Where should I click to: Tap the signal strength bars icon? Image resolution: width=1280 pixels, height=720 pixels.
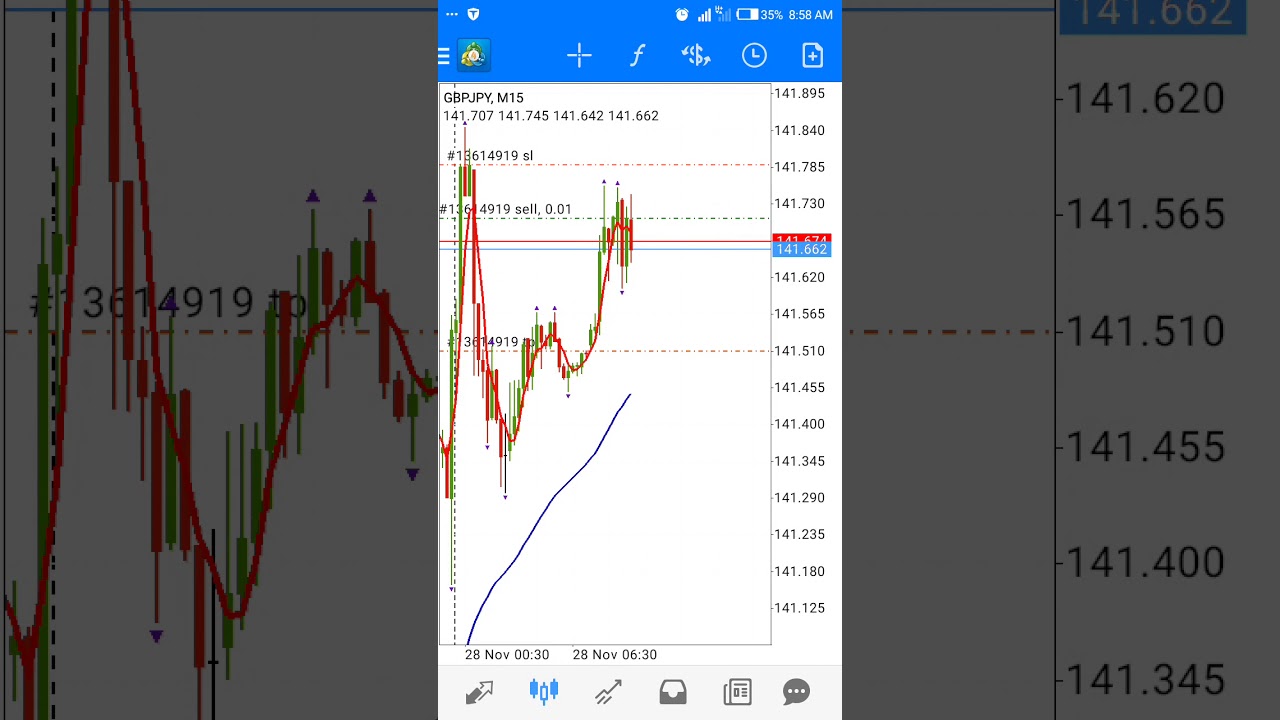pos(705,15)
